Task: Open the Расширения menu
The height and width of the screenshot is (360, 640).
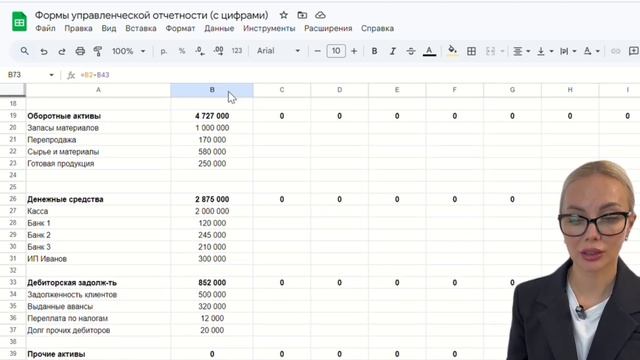Action: pyautogui.click(x=328, y=29)
